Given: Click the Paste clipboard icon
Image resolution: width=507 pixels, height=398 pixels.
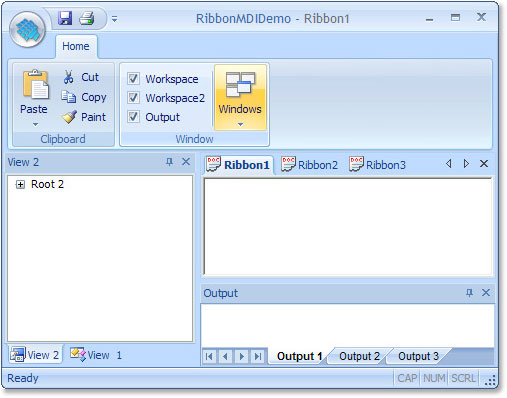Looking at the screenshot, I should 35,84.
